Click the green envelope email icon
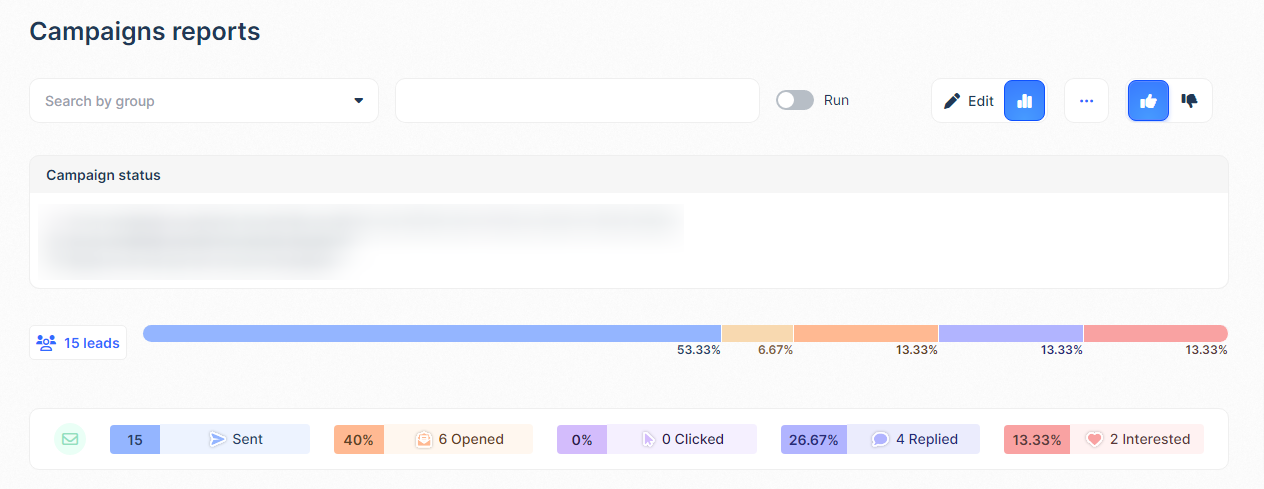Image resolution: width=1264 pixels, height=489 pixels. (70, 439)
